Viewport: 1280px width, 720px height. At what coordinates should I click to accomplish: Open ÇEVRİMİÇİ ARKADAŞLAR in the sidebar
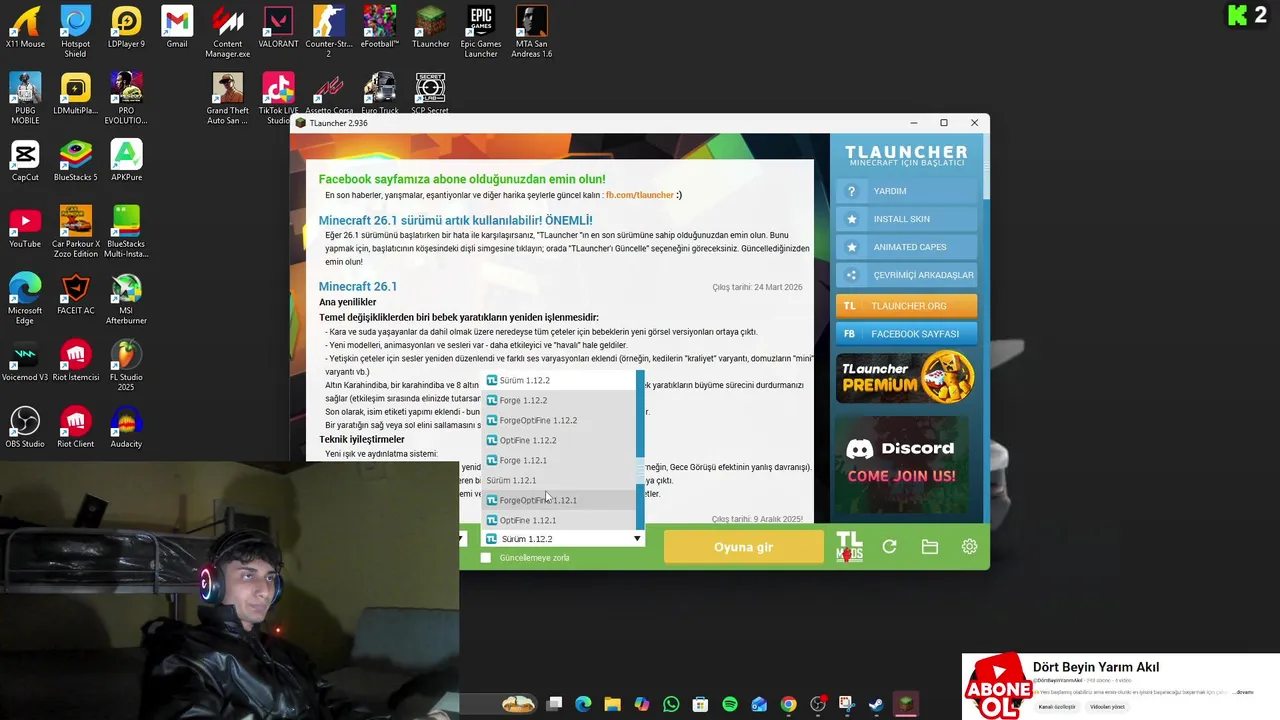click(906, 275)
